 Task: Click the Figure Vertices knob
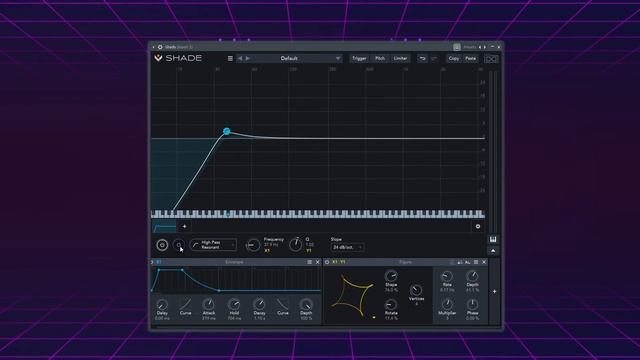(416, 290)
